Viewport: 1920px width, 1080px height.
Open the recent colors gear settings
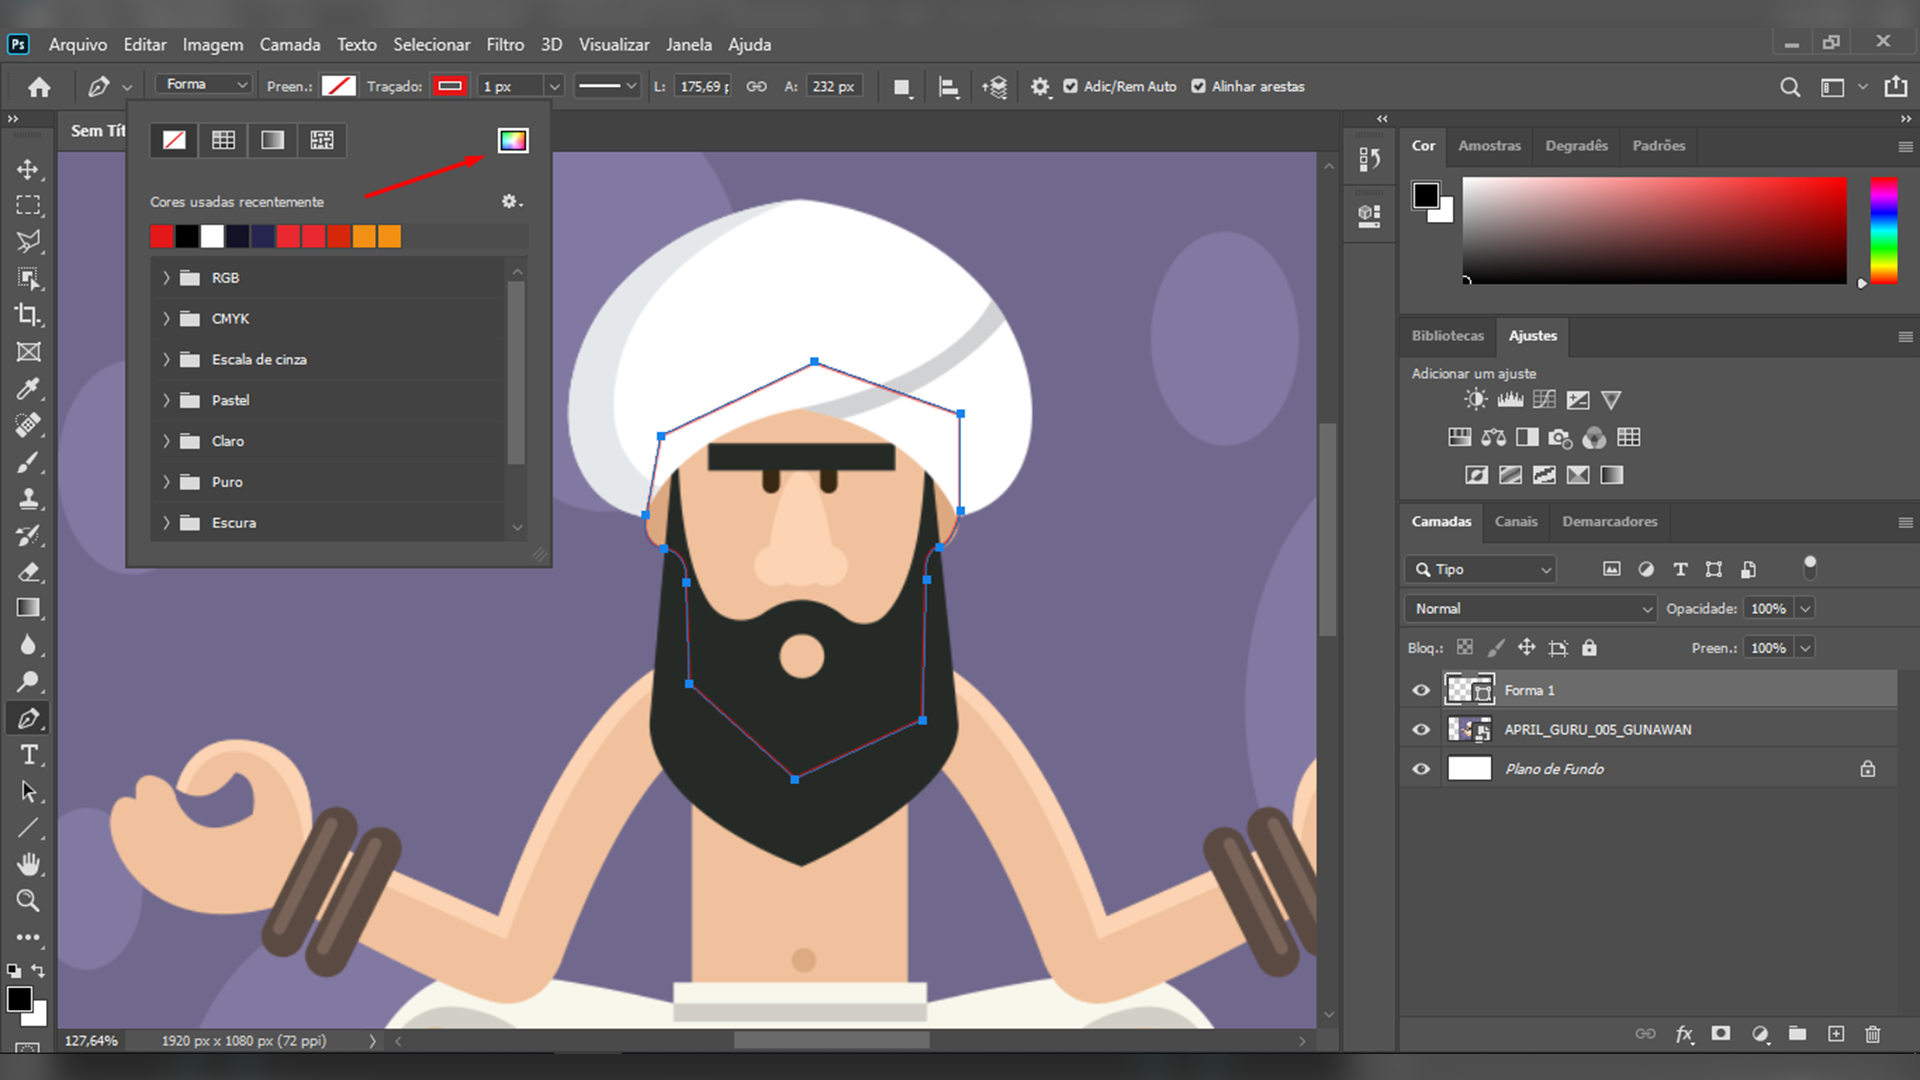511,202
